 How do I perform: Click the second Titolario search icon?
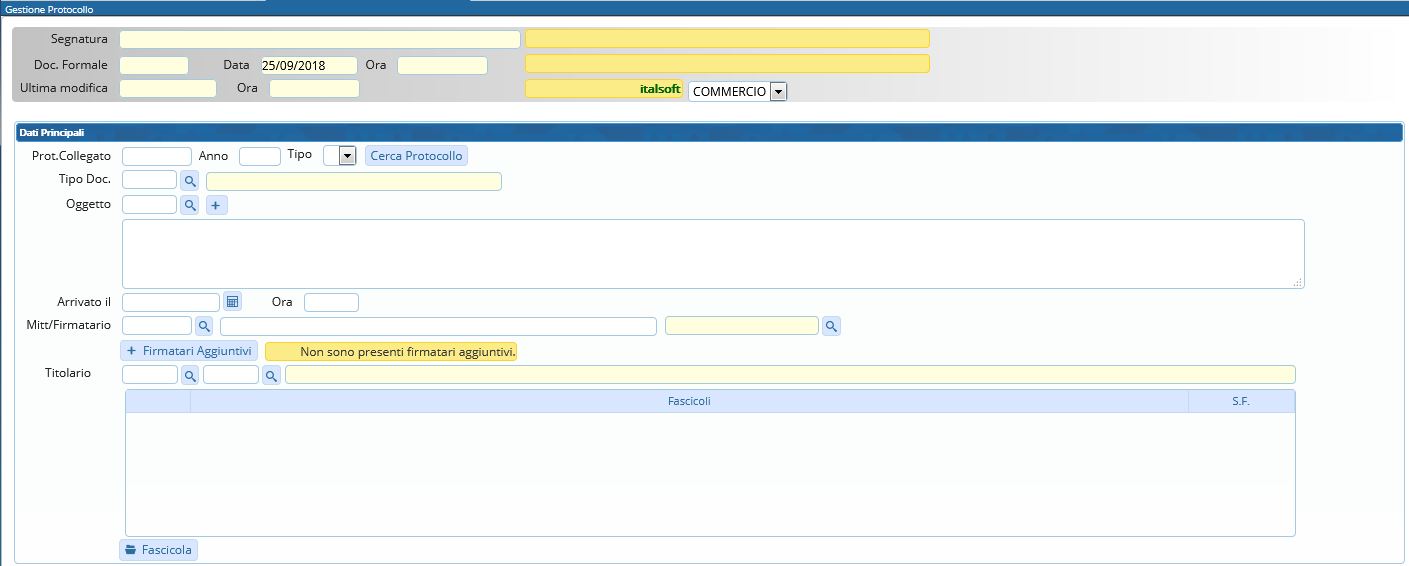(x=271, y=375)
